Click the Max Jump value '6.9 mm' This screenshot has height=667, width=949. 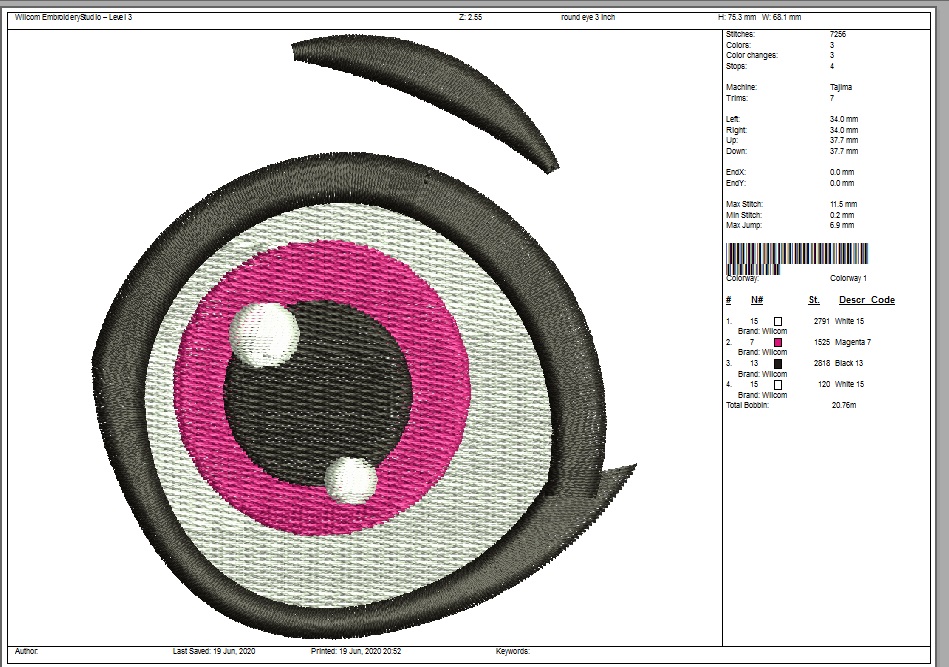841,225
